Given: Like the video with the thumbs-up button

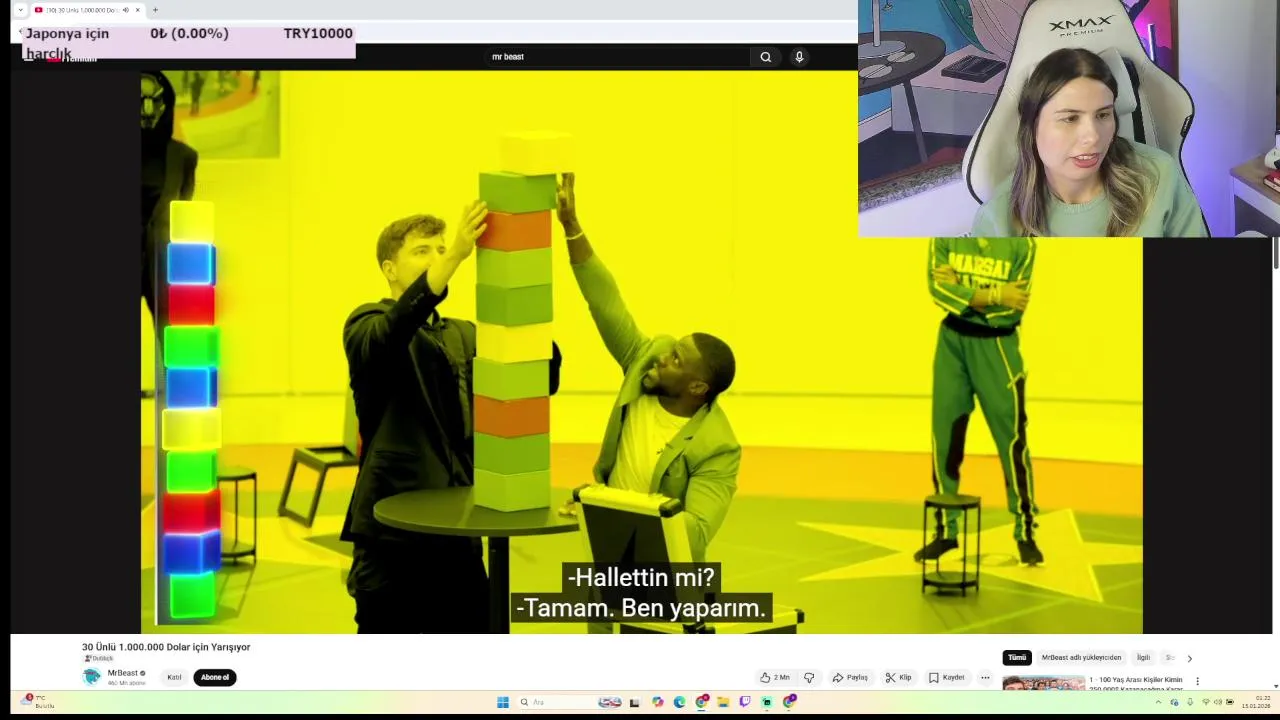Looking at the screenshot, I should [x=775, y=677].
